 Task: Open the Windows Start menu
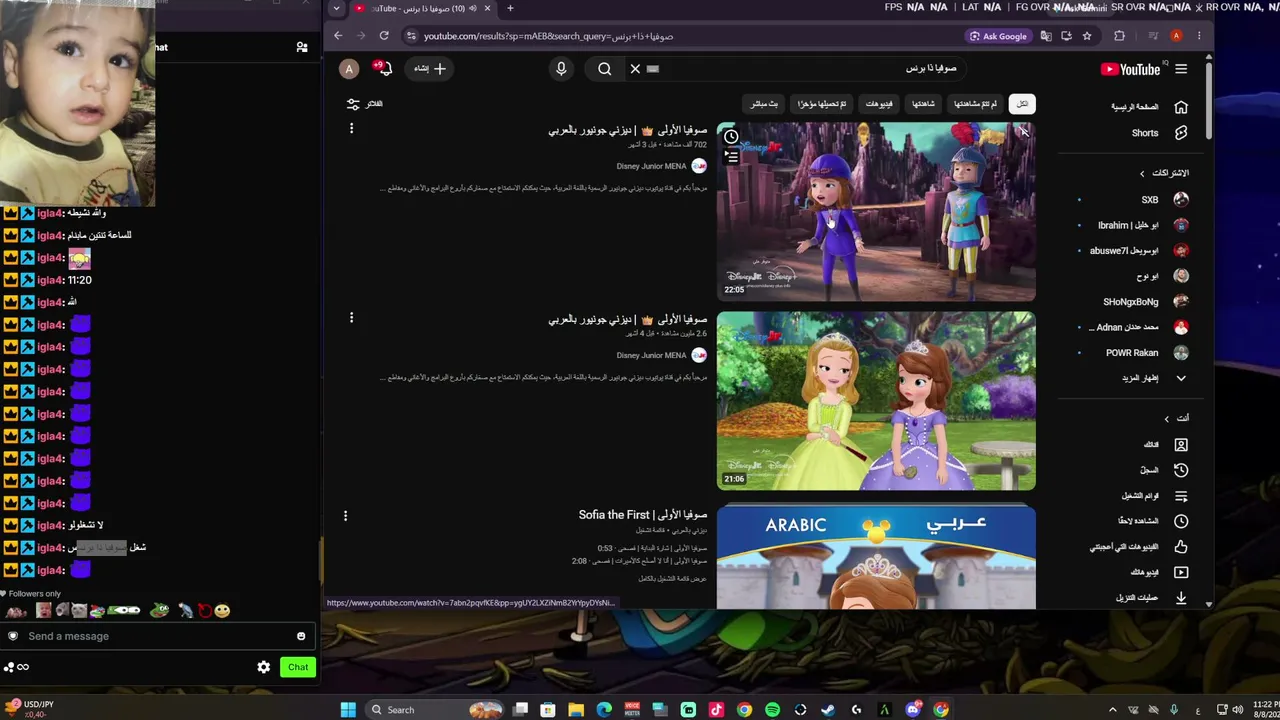tap(348, 710)
